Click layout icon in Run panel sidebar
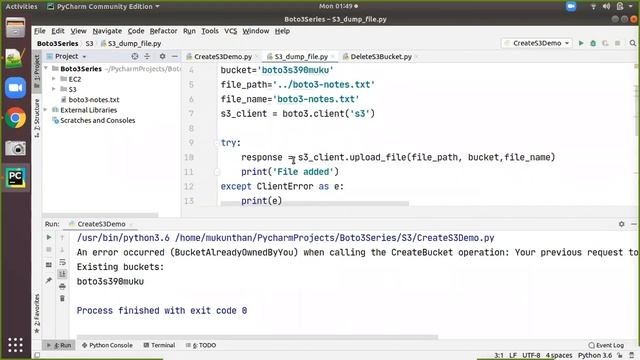640x360 pixels. point(49,265)
